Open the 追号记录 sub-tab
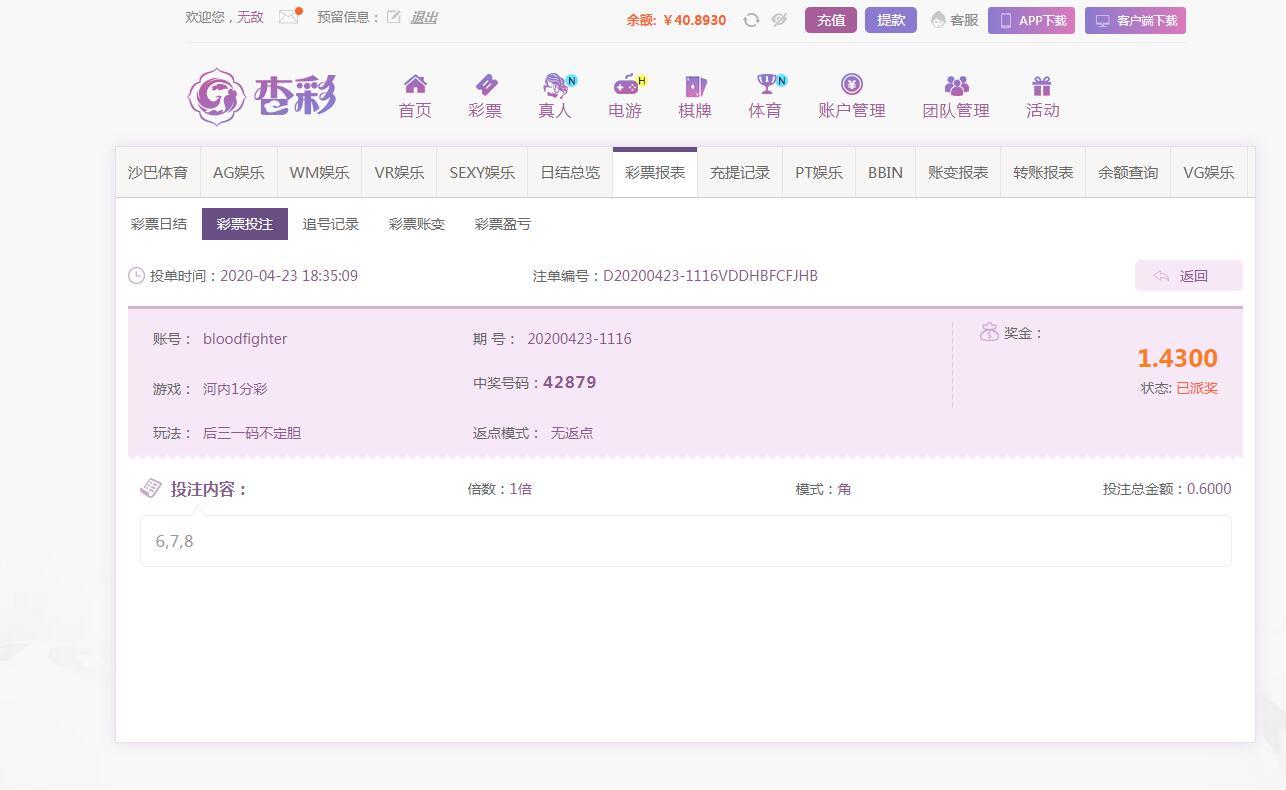The image size is (1286, 790). click(x=331, y=224)
